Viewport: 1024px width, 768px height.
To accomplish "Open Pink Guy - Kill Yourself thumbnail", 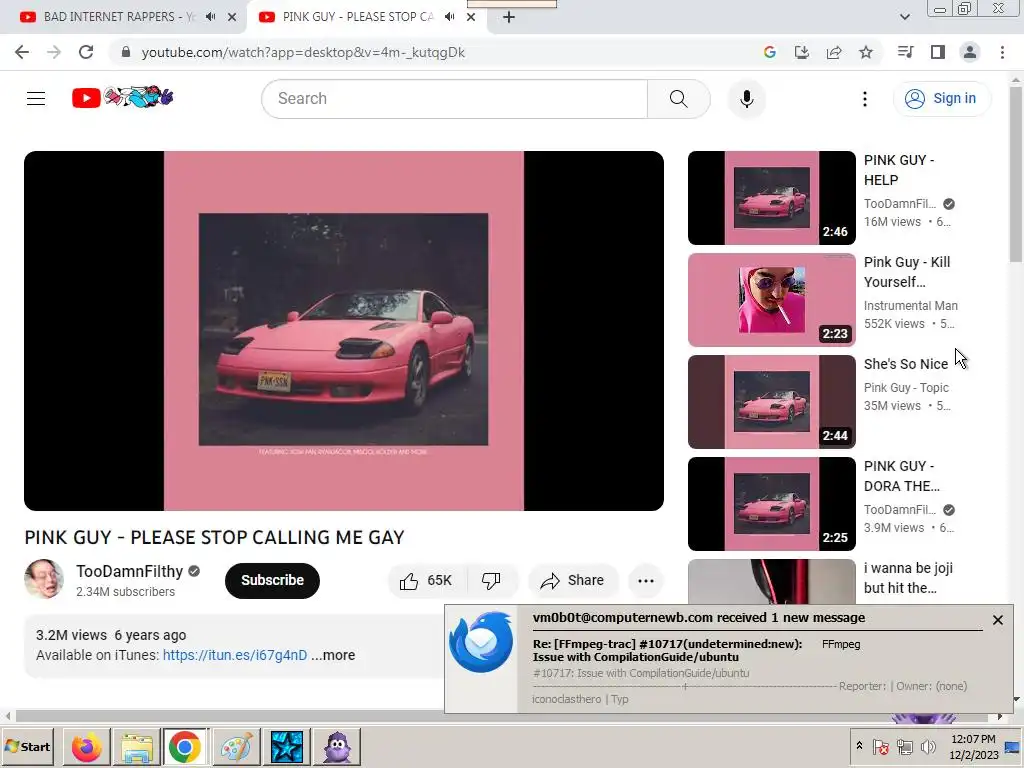I will click(771, 300).
